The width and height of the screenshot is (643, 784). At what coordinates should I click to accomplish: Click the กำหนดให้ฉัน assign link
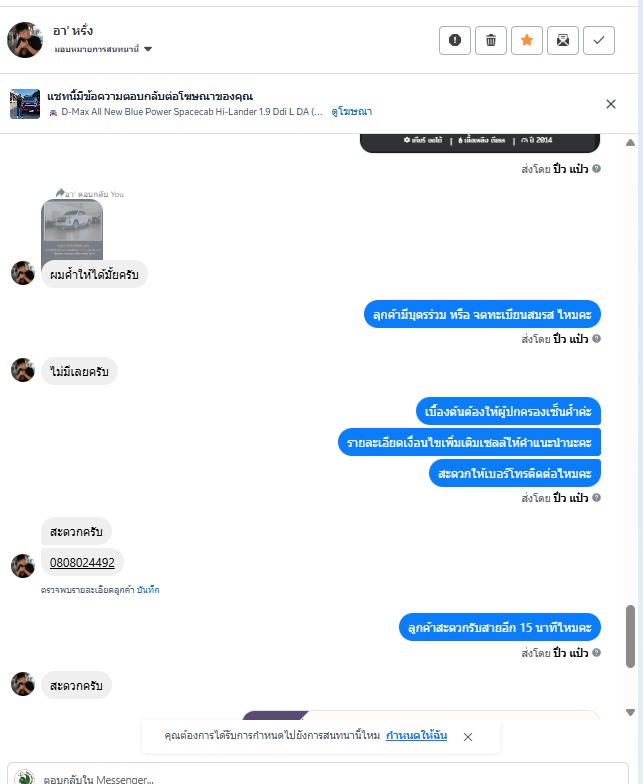point(416,736)
